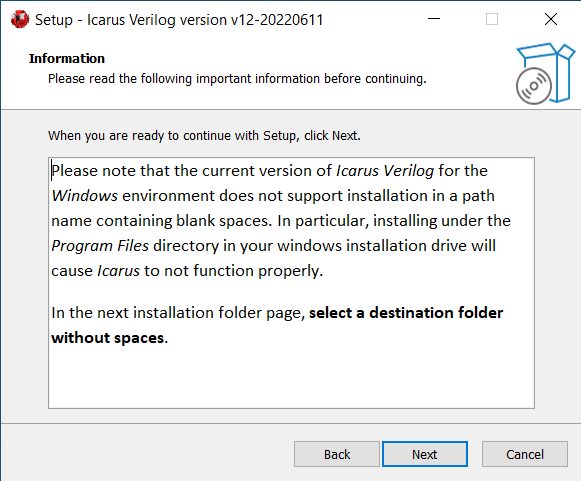Click the Next button to continue setup
The width and height of the screenshot is (581, 481).
425,454
